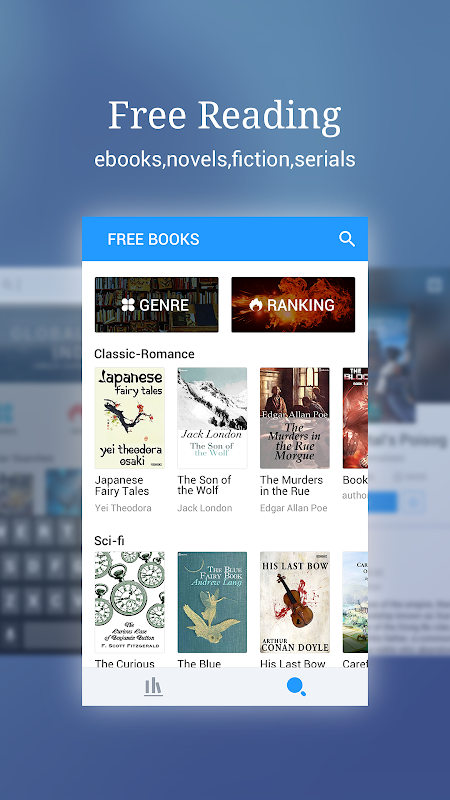Open The Son of the Wolf cover
Screen dimensions: 450x800
(212, 418)
